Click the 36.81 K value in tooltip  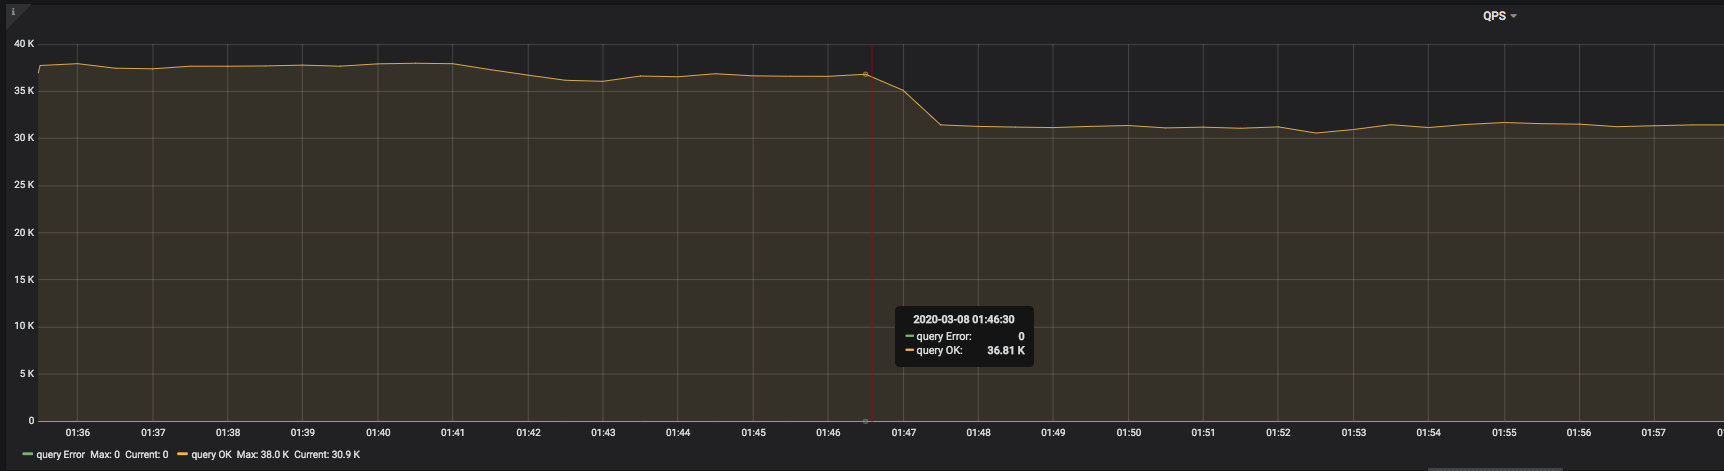tap(1005, 351)
